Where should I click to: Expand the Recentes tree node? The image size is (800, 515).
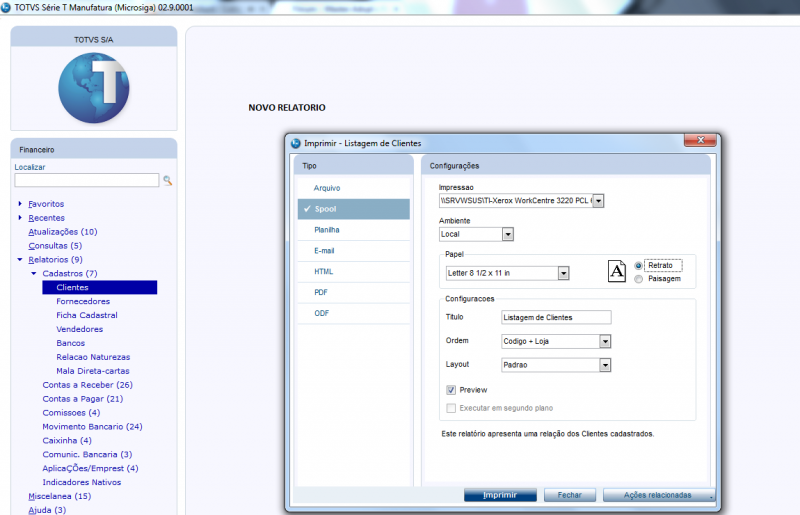click(x=20, y=217)
